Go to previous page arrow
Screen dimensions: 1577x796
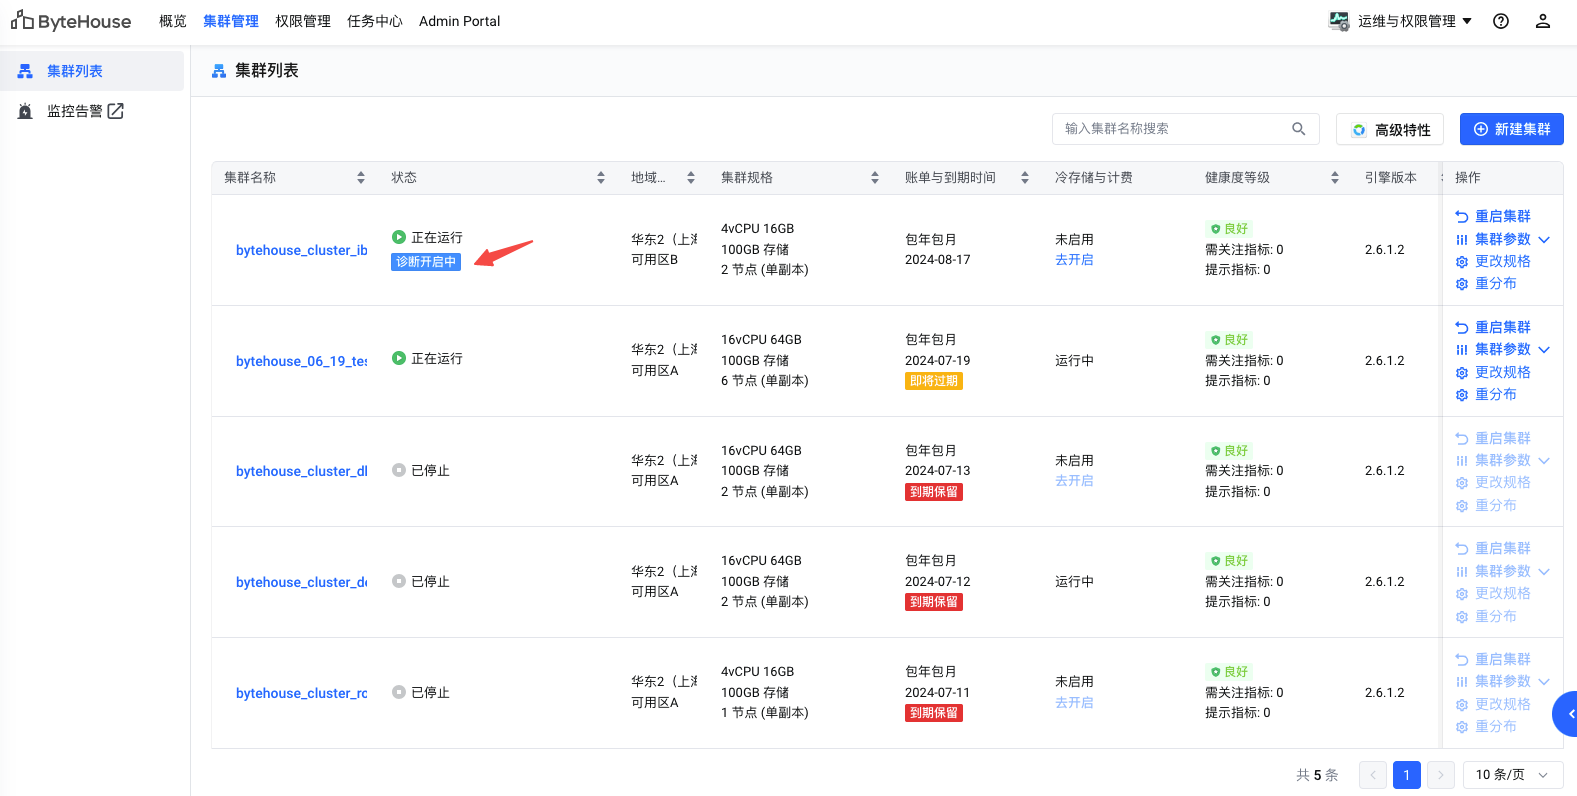point(1373,775)
